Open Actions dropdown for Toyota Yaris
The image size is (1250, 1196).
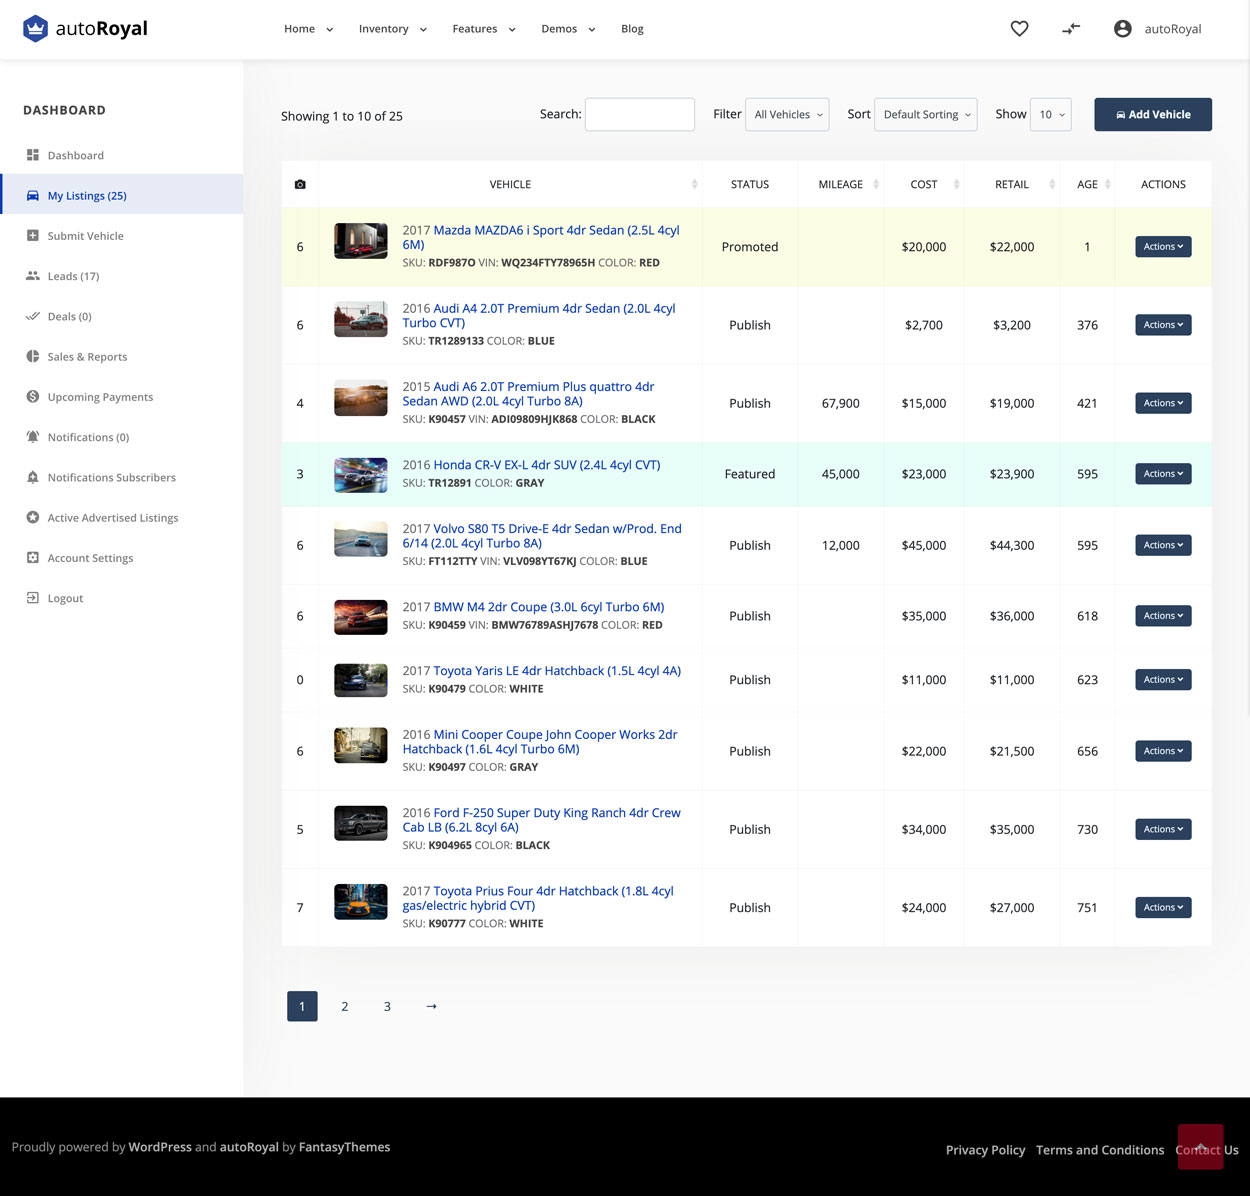click(1163, 679)
